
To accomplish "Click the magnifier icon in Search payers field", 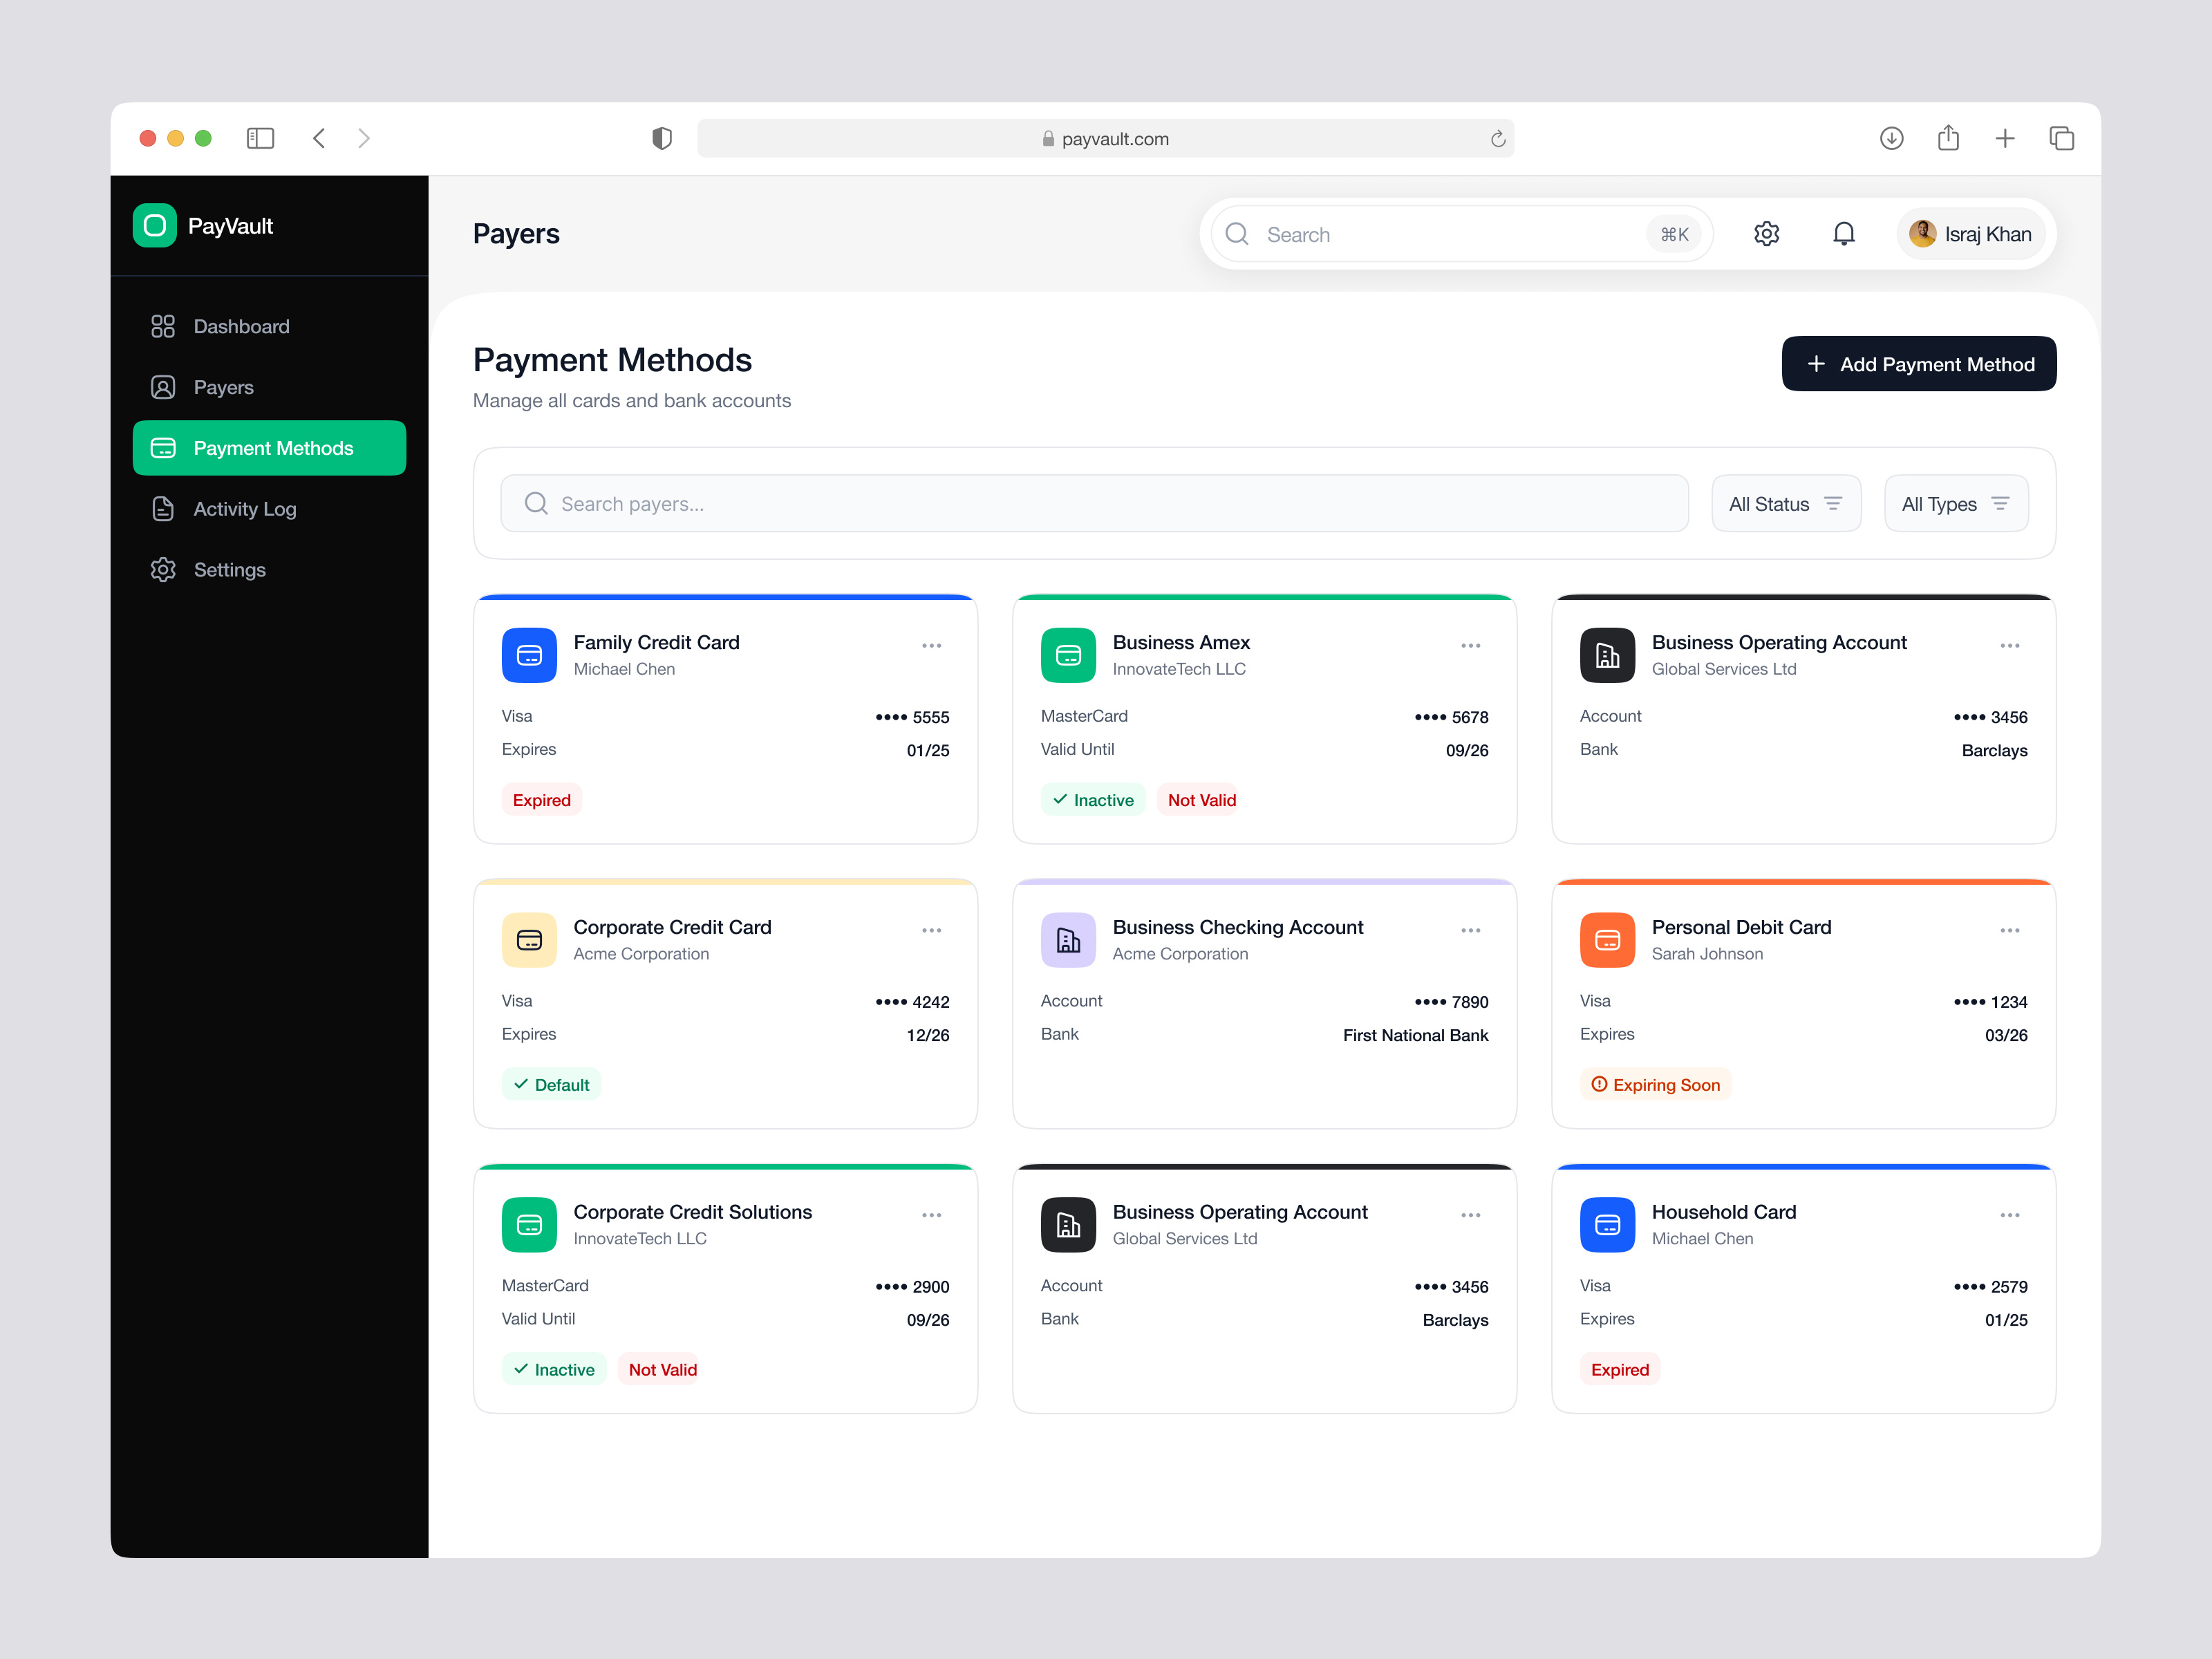I will [x=536, y=503].
